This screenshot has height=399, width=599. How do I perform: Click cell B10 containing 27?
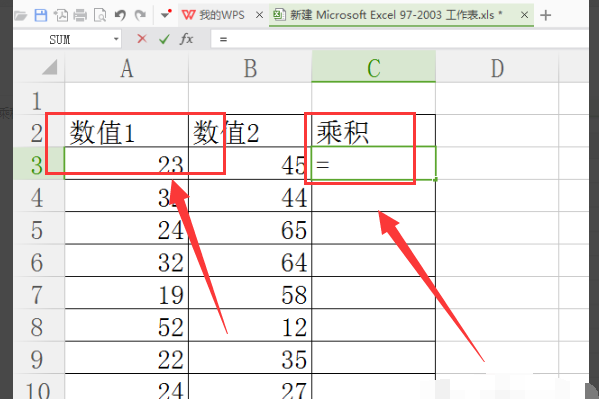pyautogui.click(x=250, y=387)
